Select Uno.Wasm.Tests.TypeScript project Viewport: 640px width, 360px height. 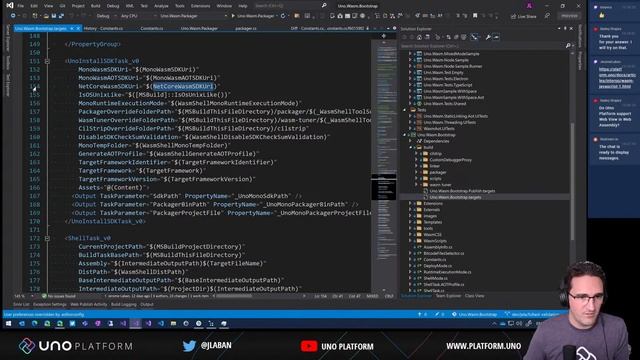(447, 85)
